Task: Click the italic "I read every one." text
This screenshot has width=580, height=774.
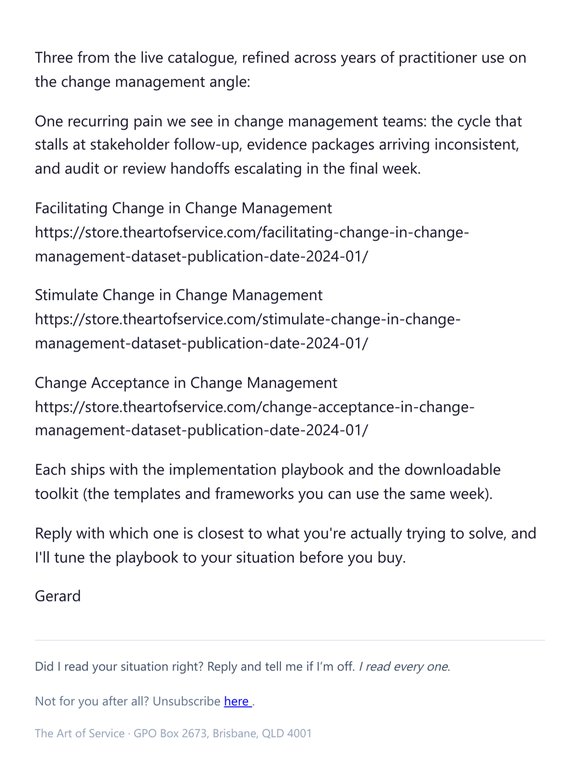Action: pyautogui.click(x=404, y=666)
